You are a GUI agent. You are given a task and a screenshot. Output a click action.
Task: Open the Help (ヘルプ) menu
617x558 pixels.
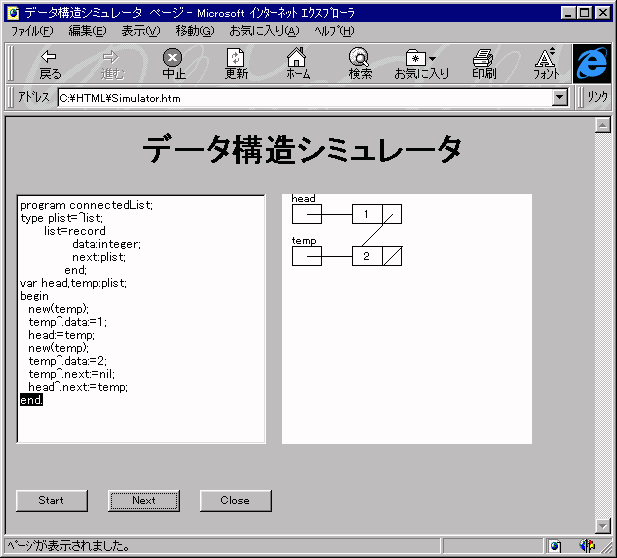(335, 31)
